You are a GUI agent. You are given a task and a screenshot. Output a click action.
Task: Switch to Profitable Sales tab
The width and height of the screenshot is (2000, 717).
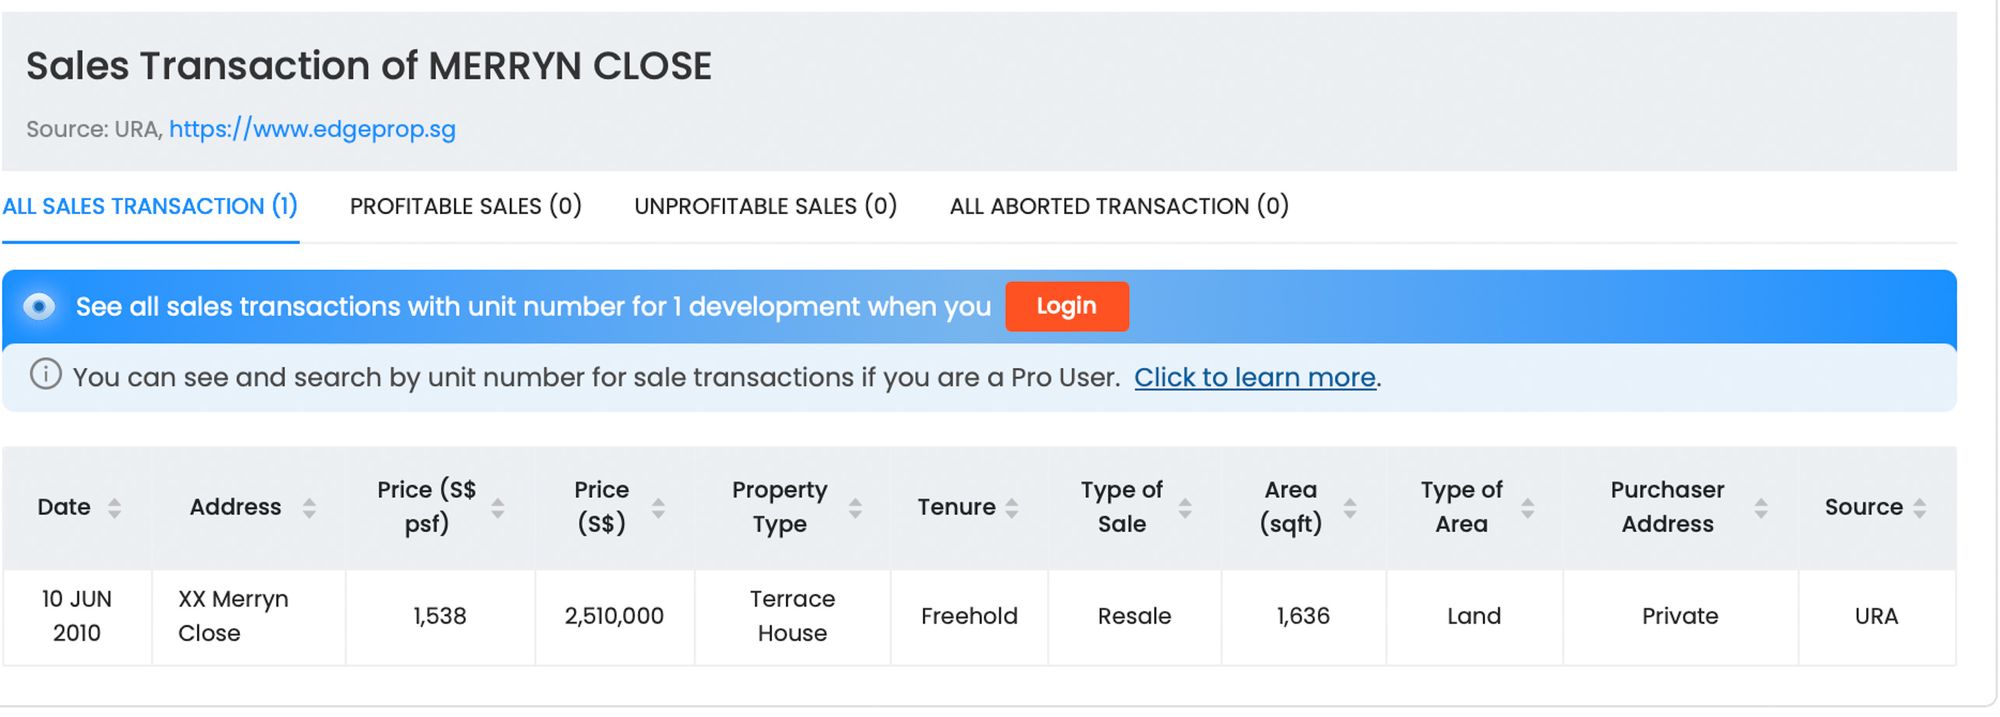point(465,206)
